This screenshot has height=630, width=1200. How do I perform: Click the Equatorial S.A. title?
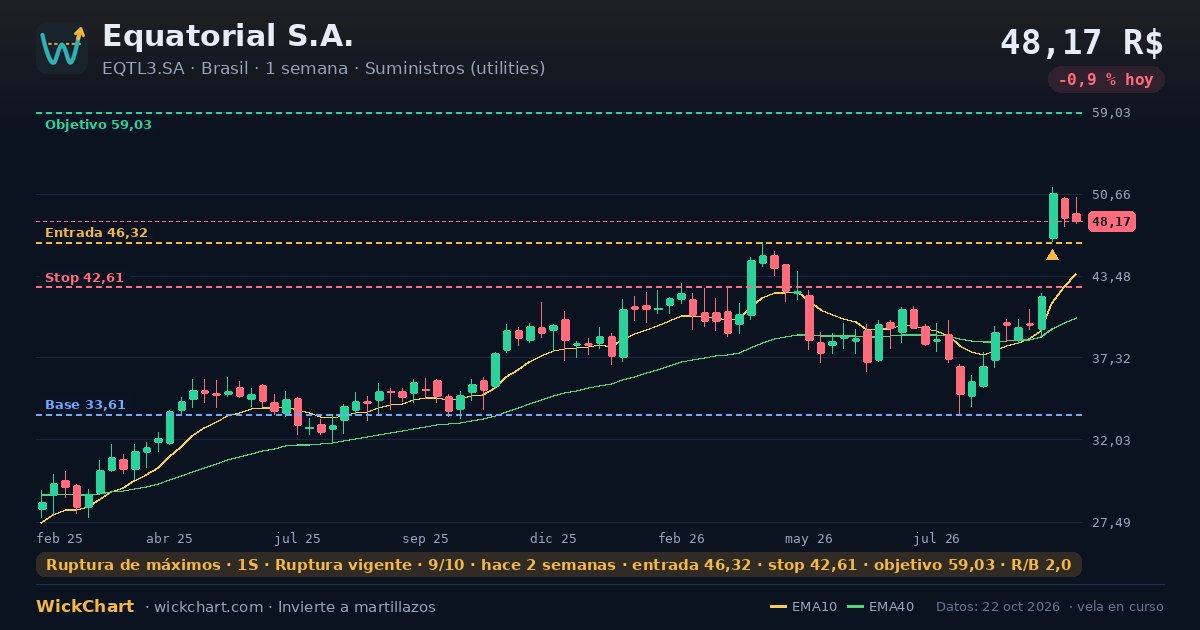tap(228, 36)
